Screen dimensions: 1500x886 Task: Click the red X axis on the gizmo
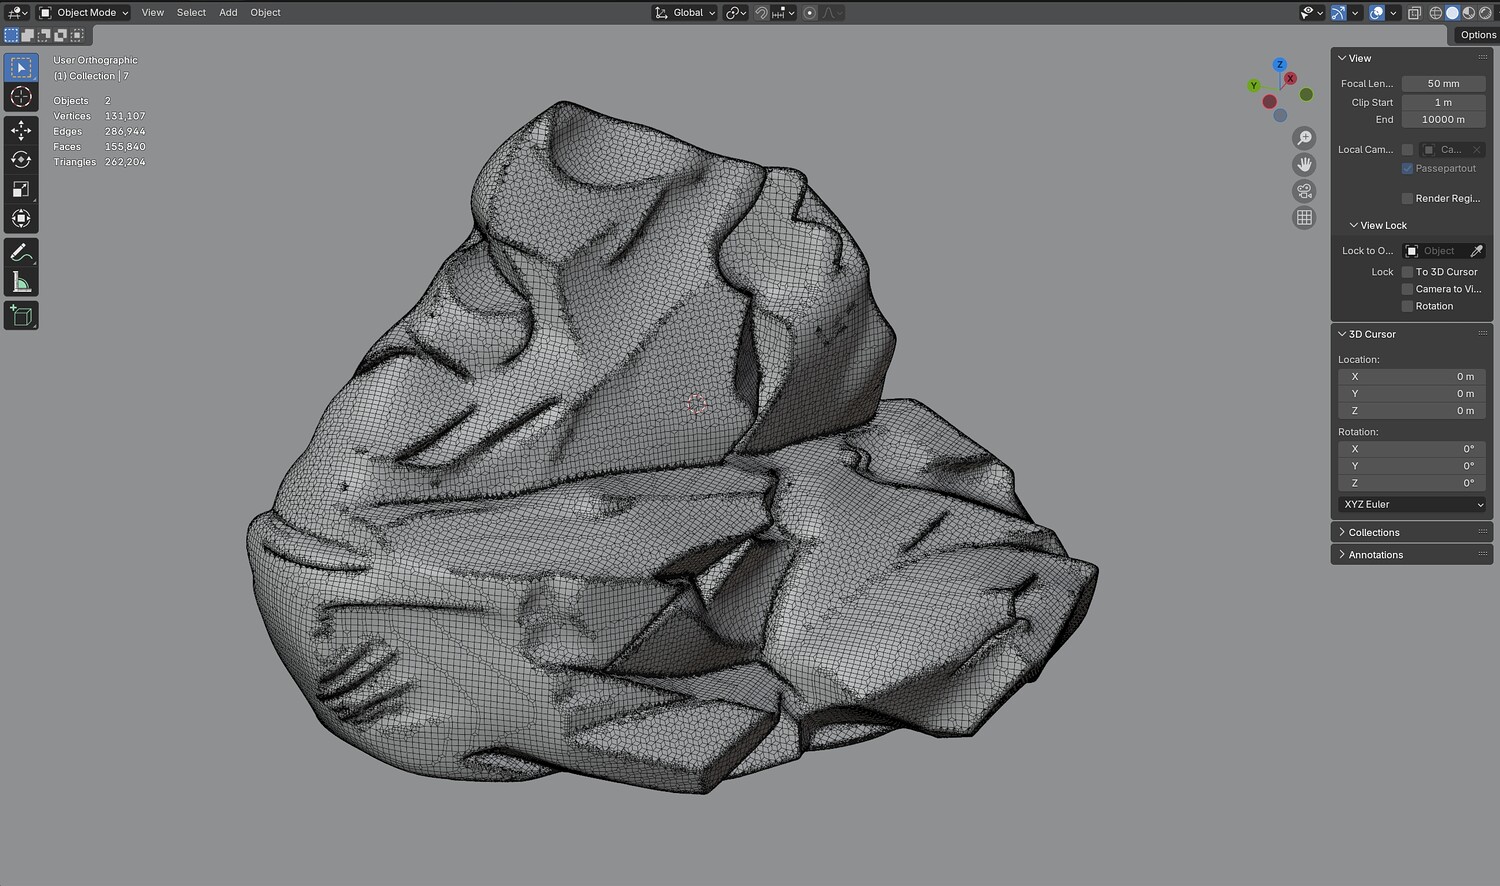[1290, 78]
